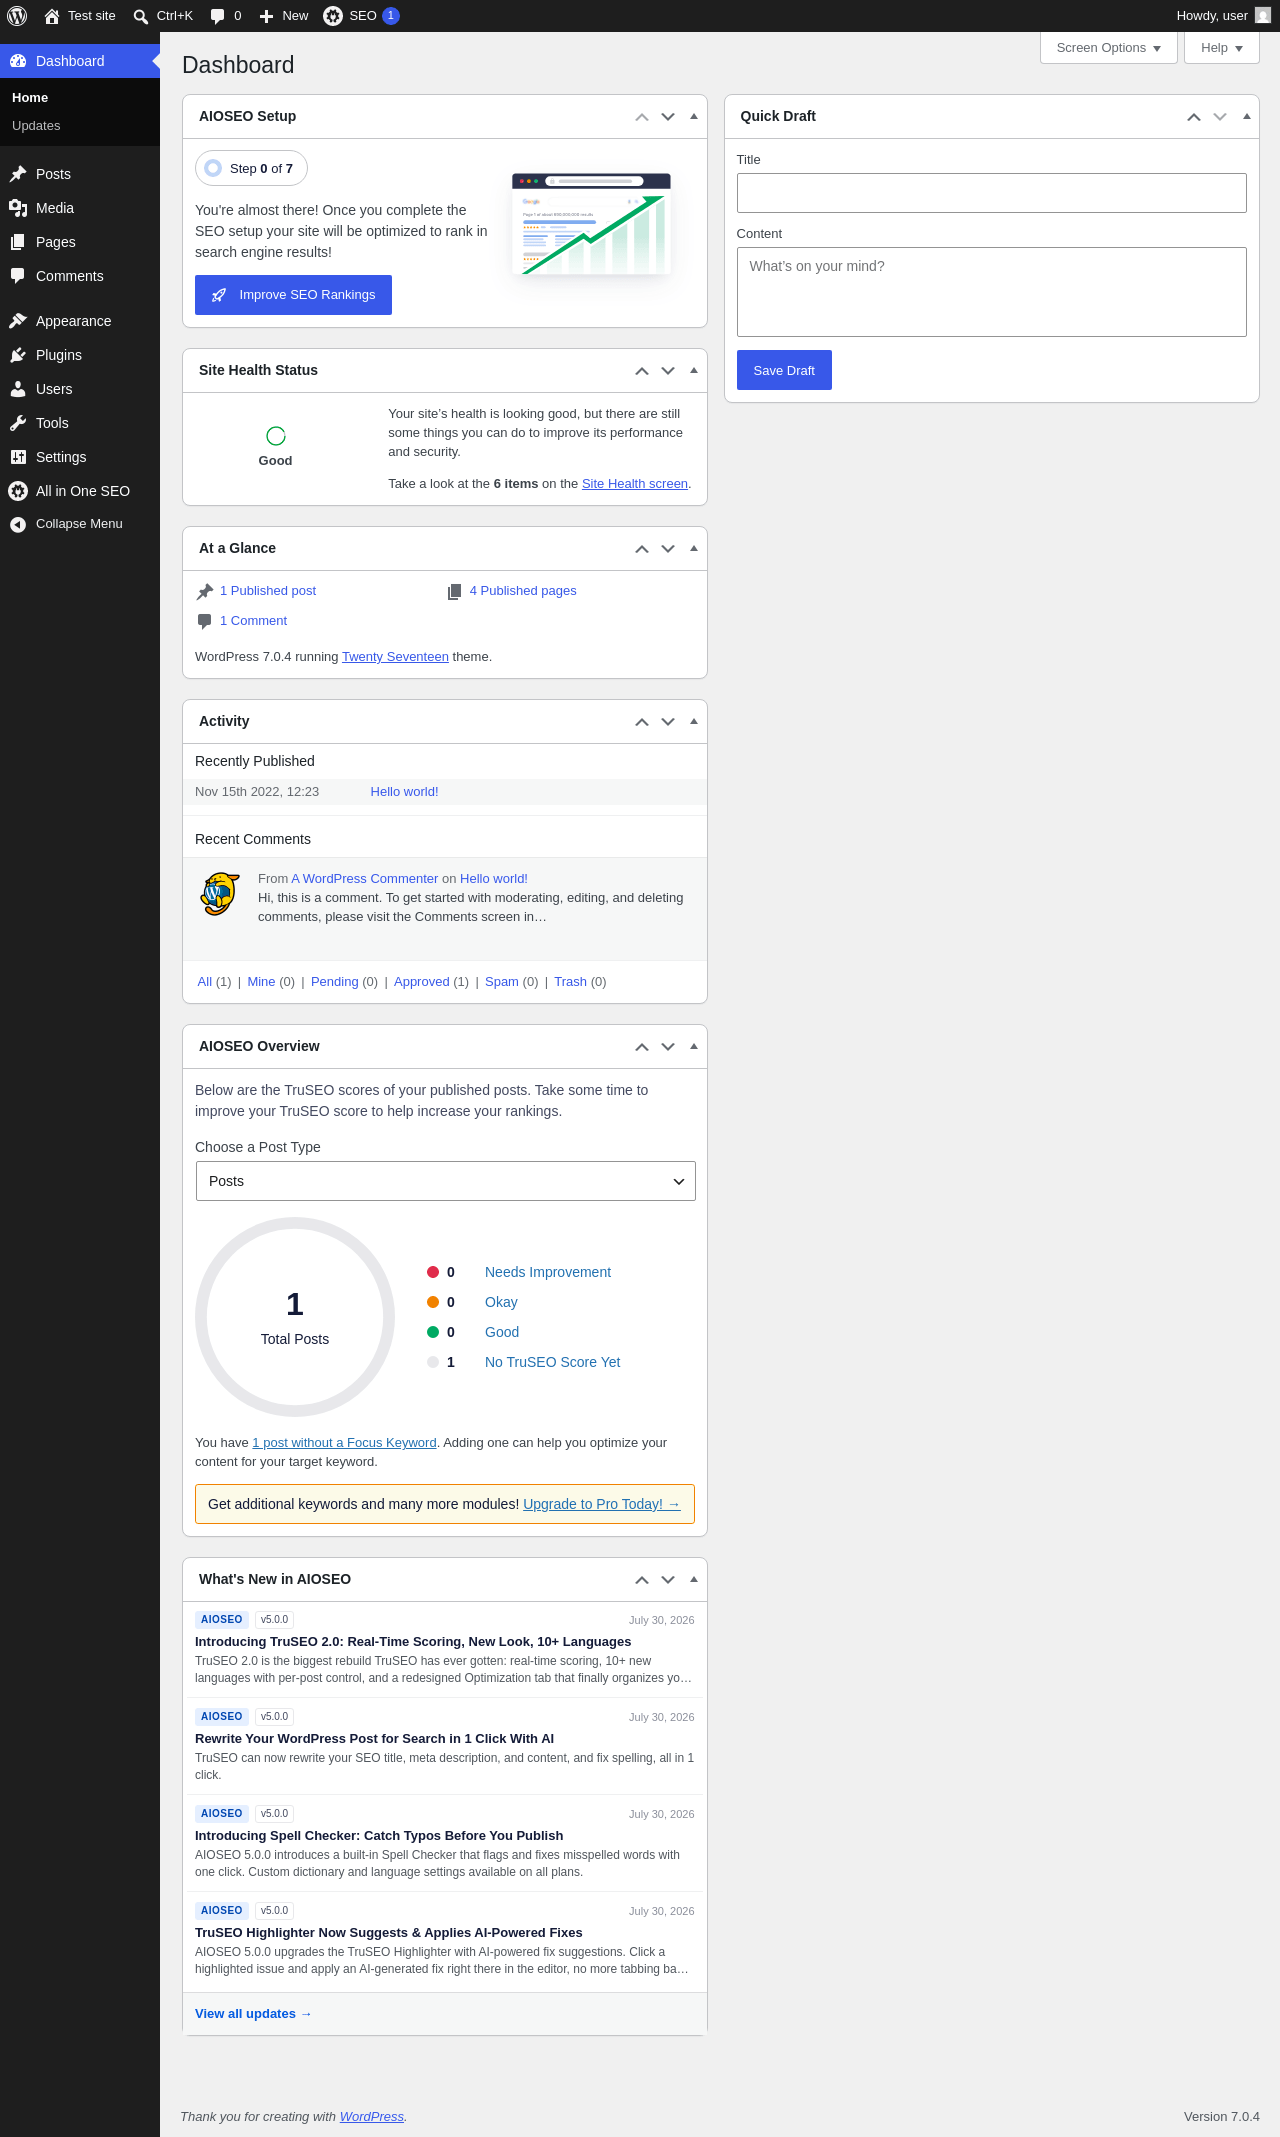Click the pages icon beside 4 Published pages
1280x2137 pixels.
coord(454,591)
